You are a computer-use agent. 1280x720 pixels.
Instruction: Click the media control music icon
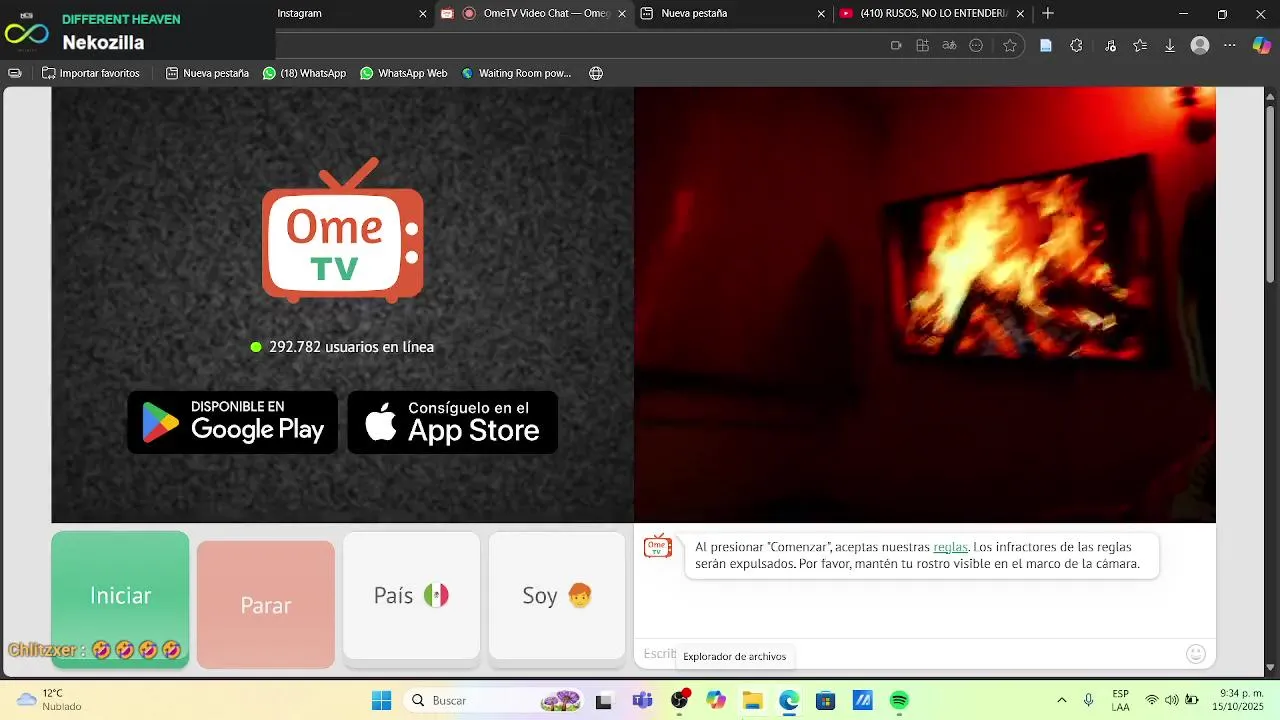click(x=1111, y=45)
